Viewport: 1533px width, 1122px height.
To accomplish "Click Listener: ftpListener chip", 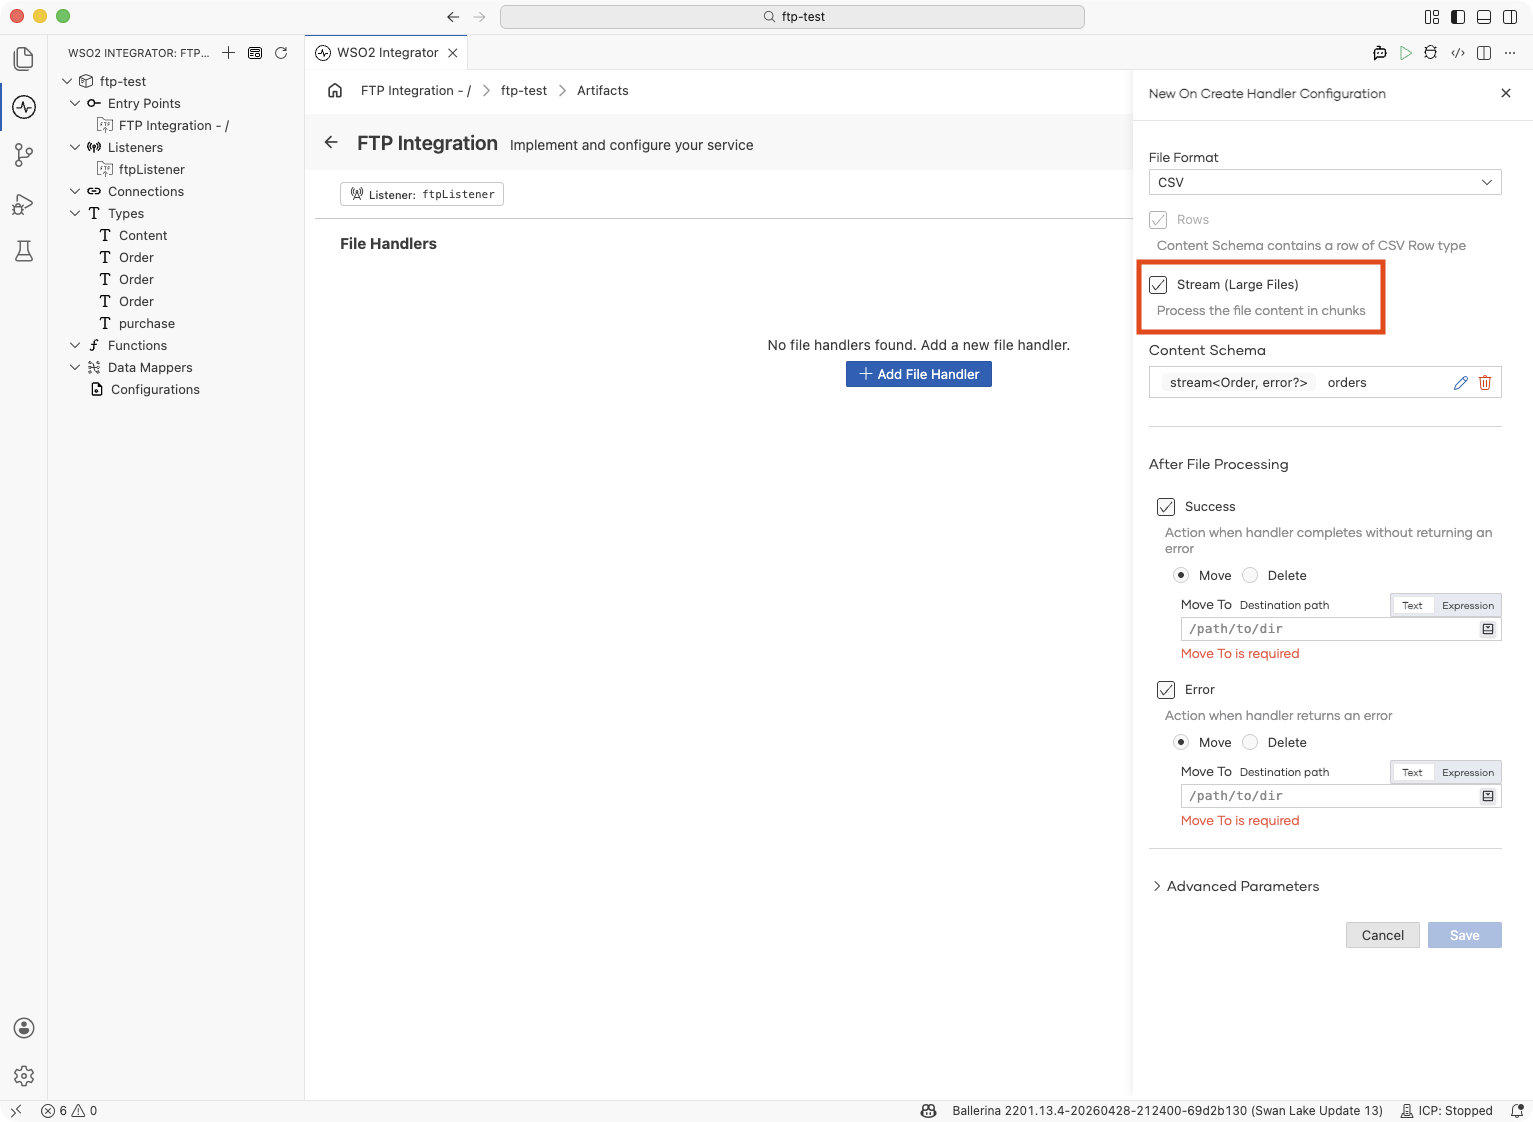I will pos(422,194).
